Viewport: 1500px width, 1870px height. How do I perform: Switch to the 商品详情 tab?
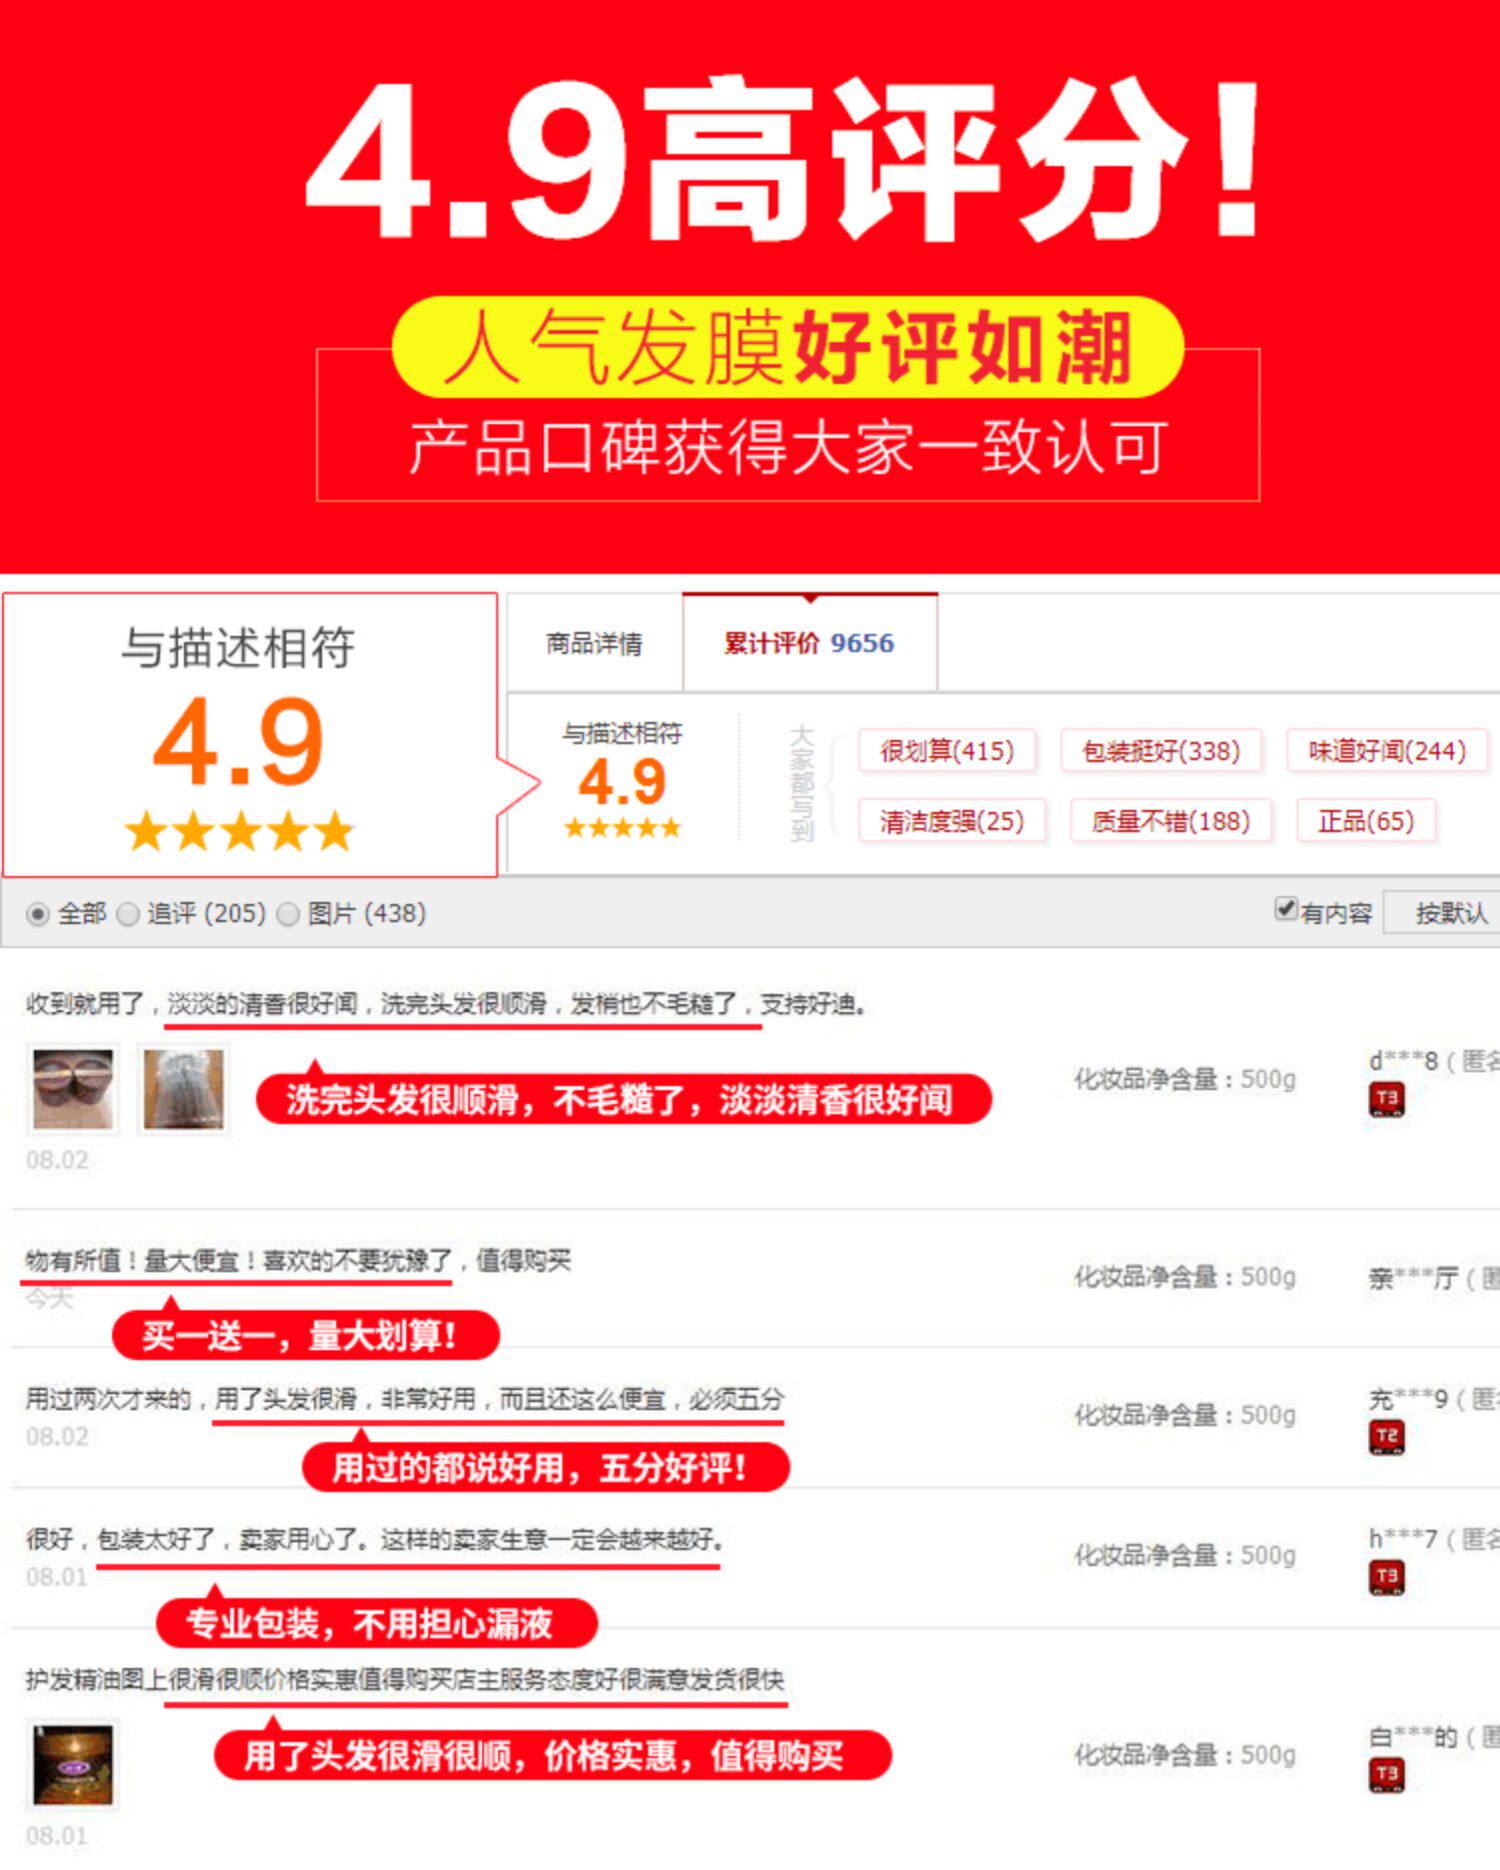coord(594,643)
